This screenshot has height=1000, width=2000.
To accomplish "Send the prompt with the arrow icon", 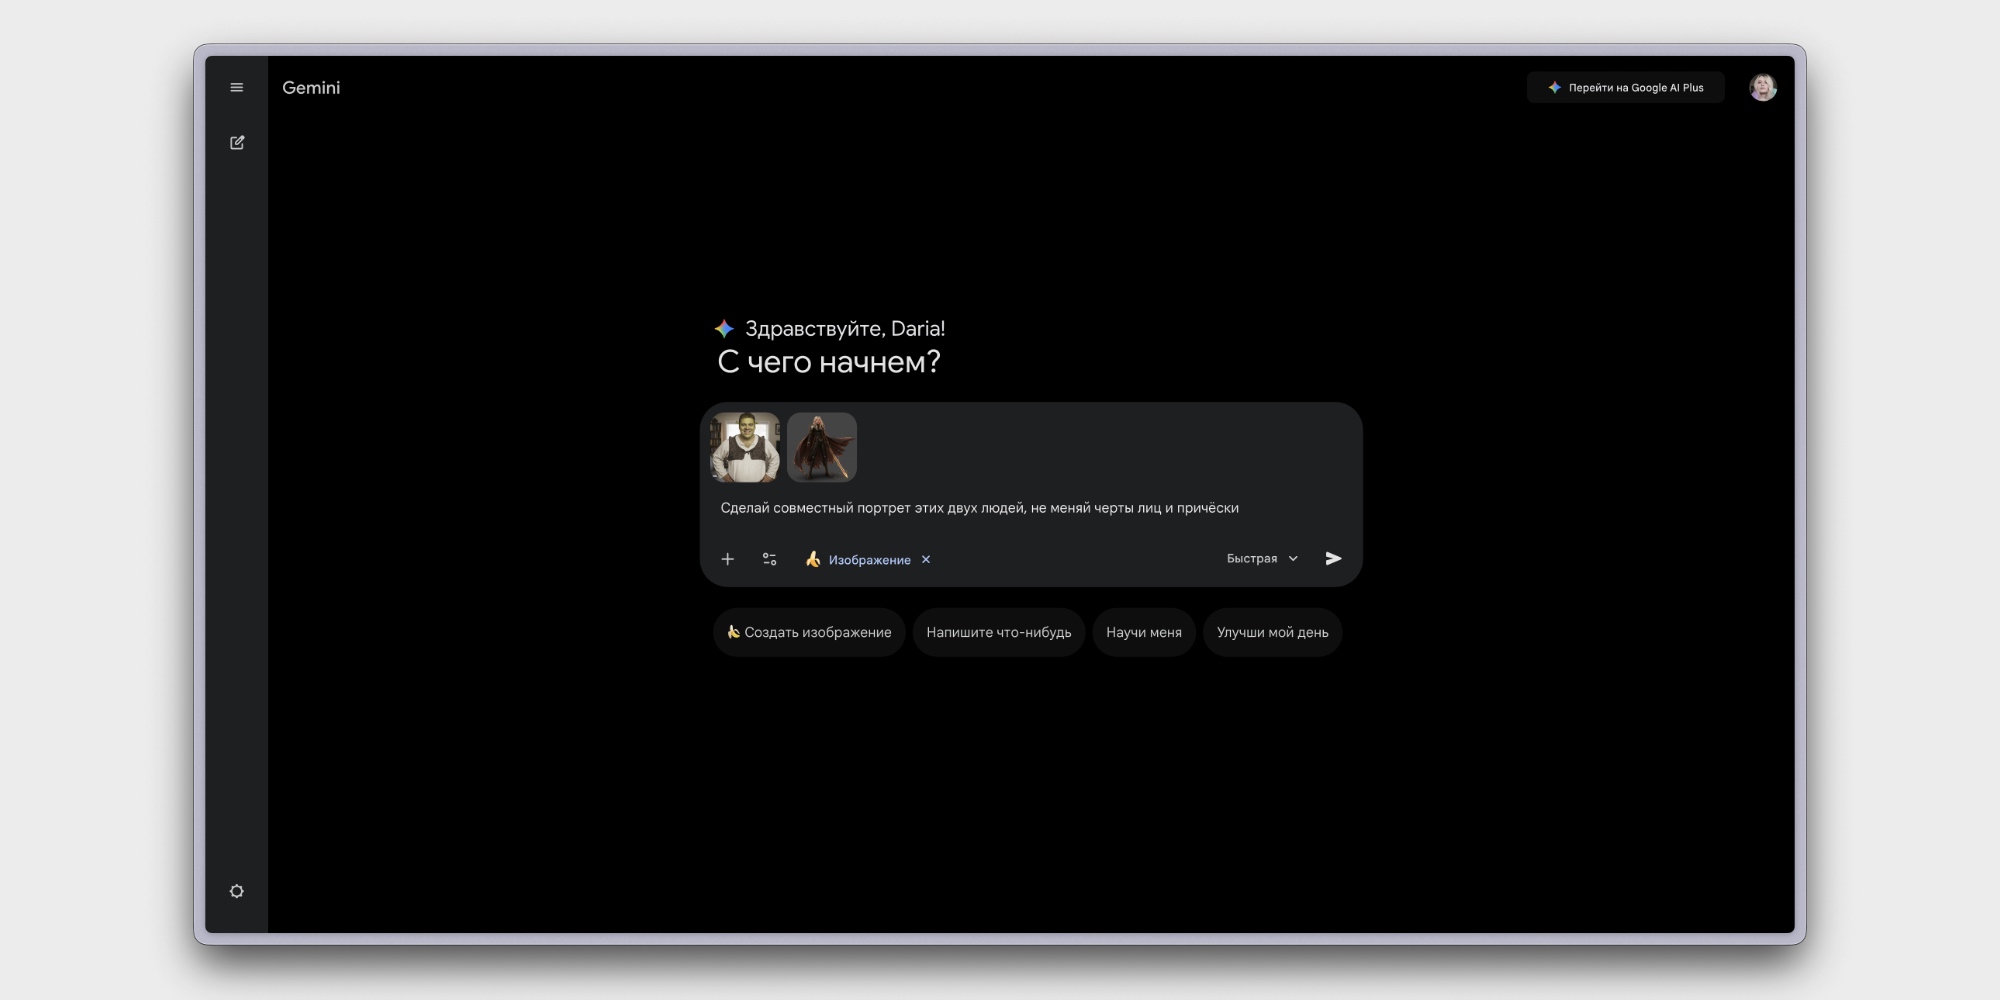I will click(x=1333, y=558).
